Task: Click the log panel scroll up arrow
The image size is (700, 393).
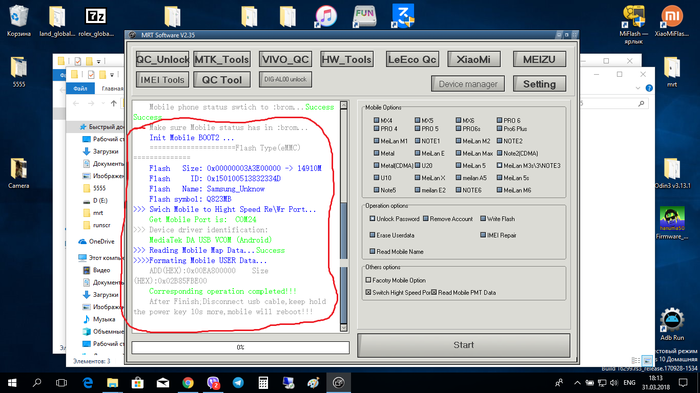Action: [344, 105]
